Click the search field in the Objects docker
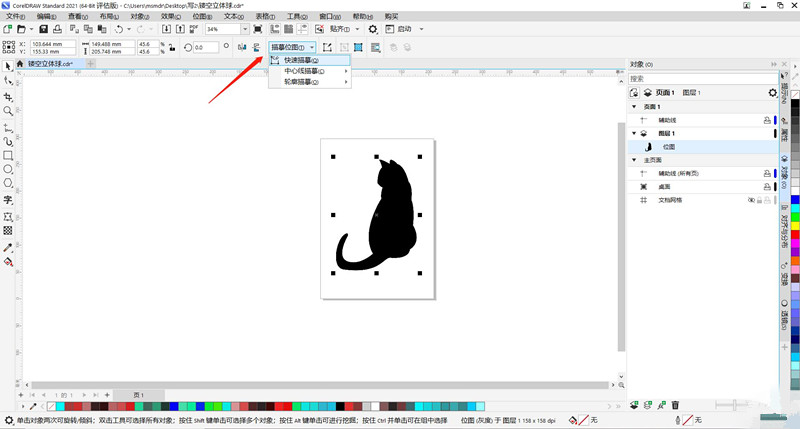Viewport: 800px width, 429px height. [700, 79]
